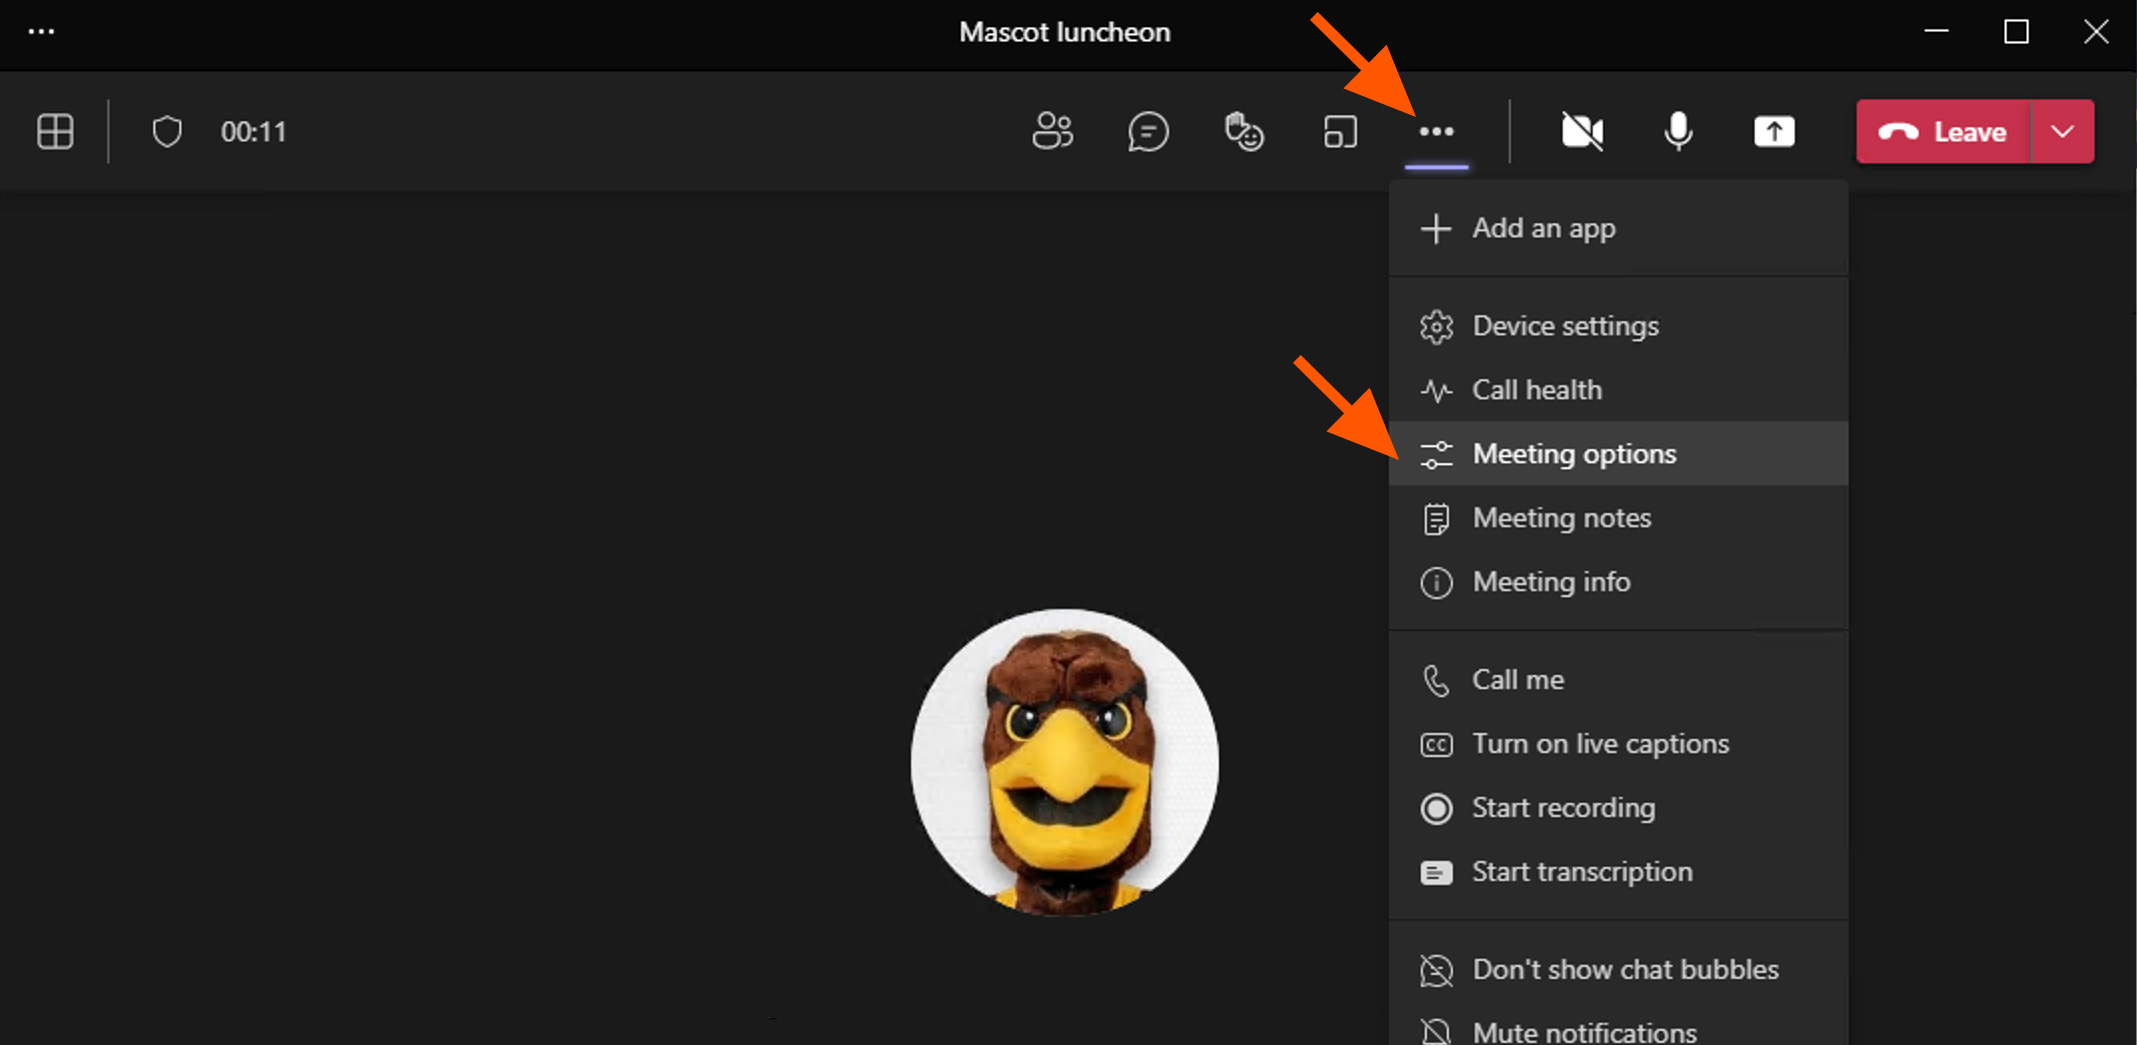The image size is (2137, 1045).
Task: Select Call health menu entry
Action: point(1536,390)
